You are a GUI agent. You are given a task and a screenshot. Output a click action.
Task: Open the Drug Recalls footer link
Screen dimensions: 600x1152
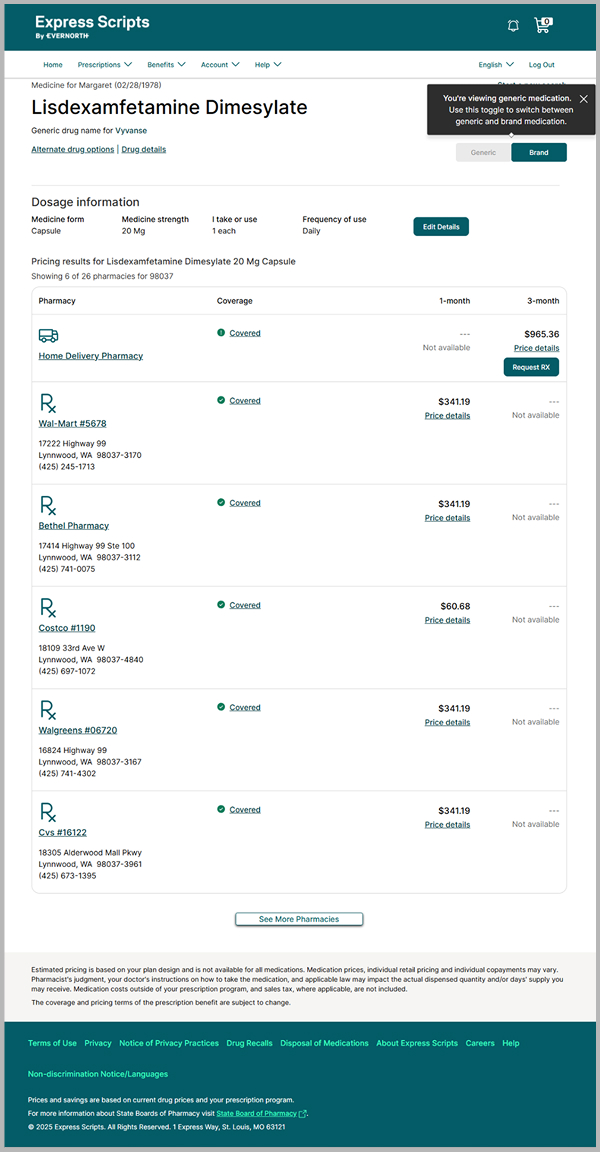pyautogui.click(x=249, y=1043)
